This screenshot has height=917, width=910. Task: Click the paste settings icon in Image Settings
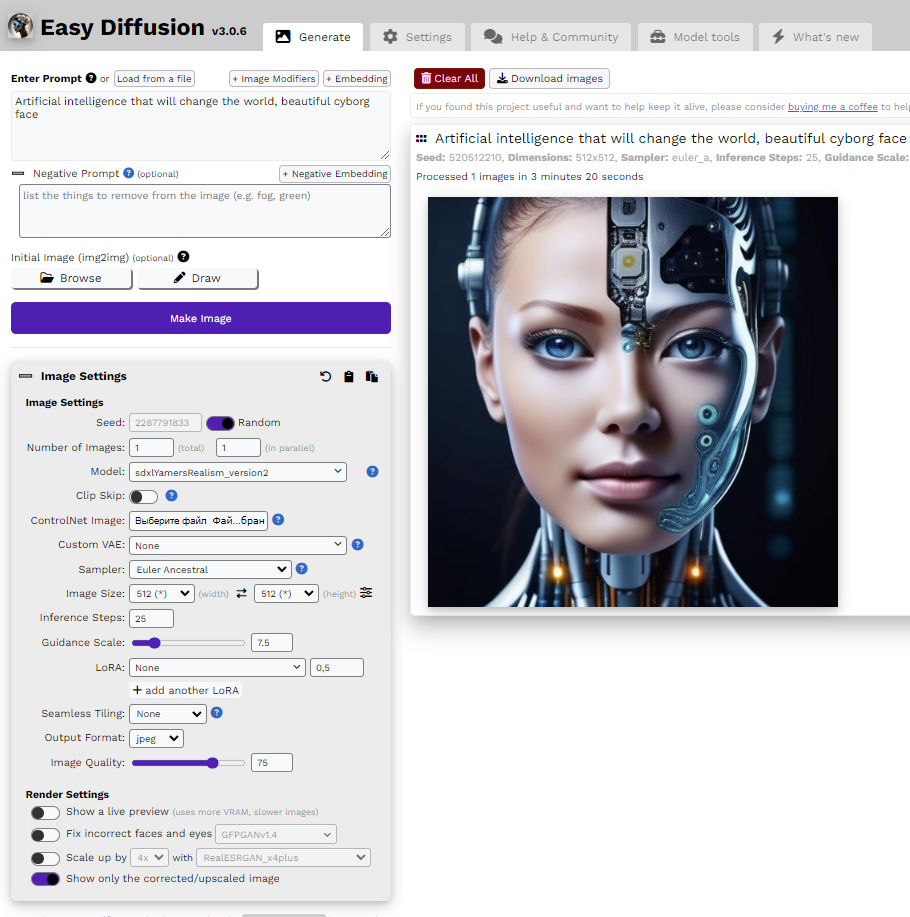coord(371,377)
